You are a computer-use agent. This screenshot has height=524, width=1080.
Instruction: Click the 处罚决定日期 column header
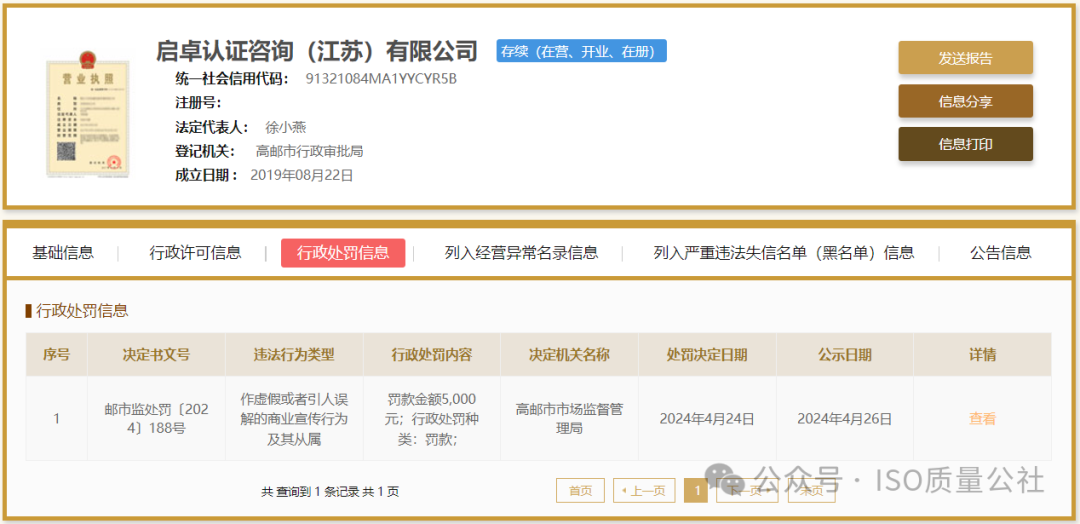coord(707,355)
